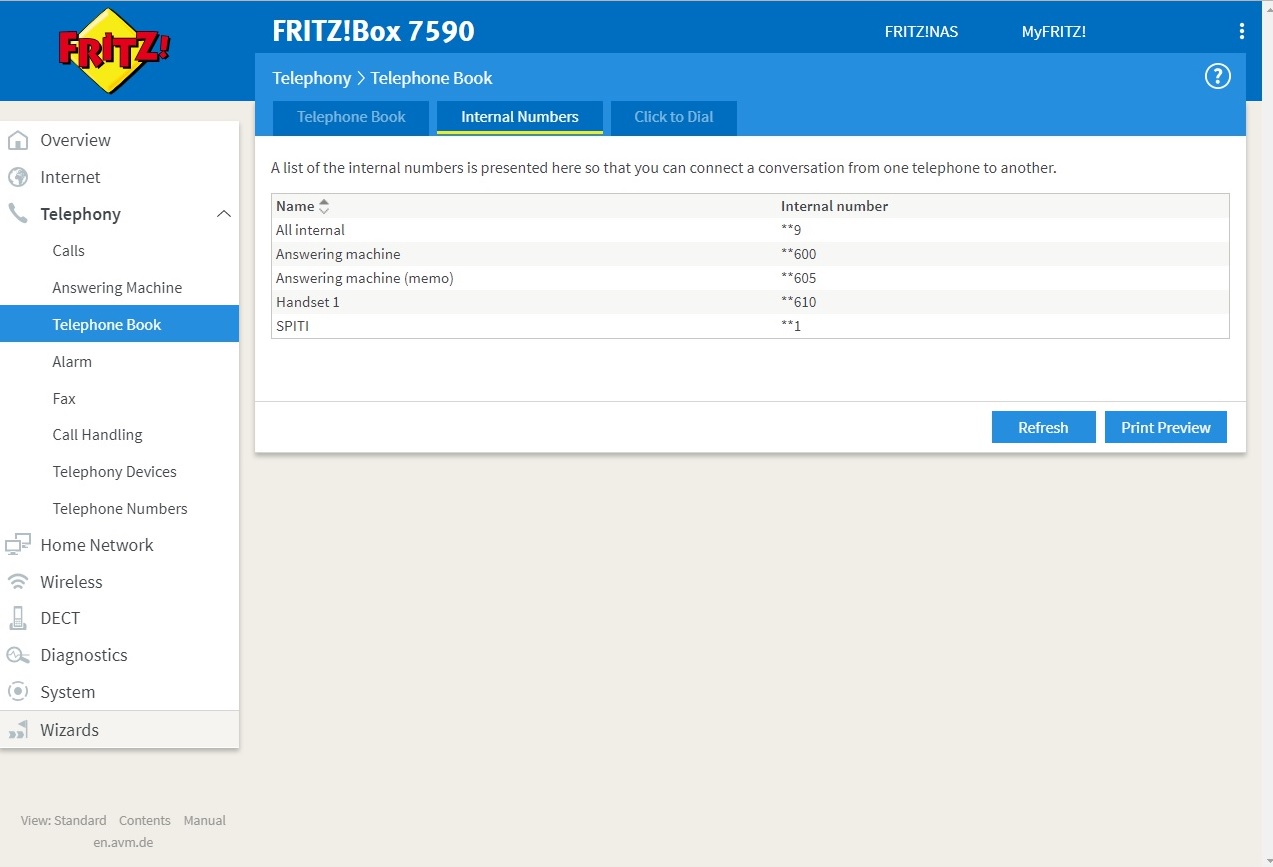Click the Wizards icon
1273x867 pixels.
tap(18, 730)
